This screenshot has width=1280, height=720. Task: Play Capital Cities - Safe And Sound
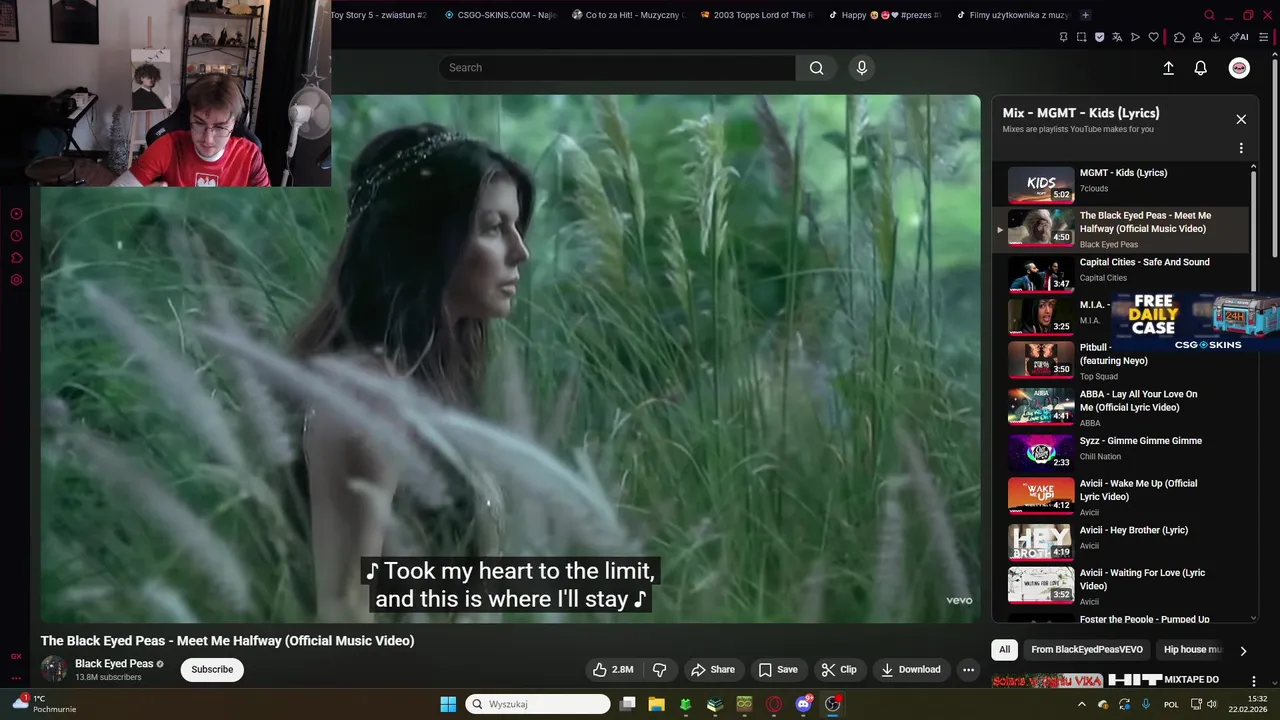1120,273
